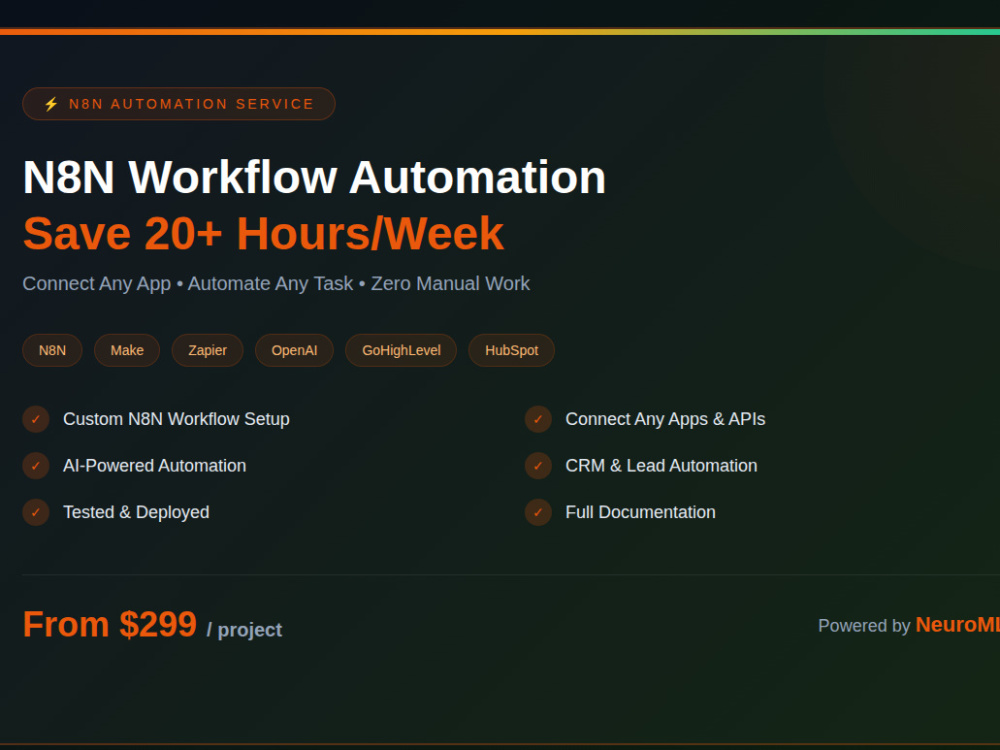1000x750 pixels.
Task: Select the HubSpot tag pill
Action: click(511, 350)
